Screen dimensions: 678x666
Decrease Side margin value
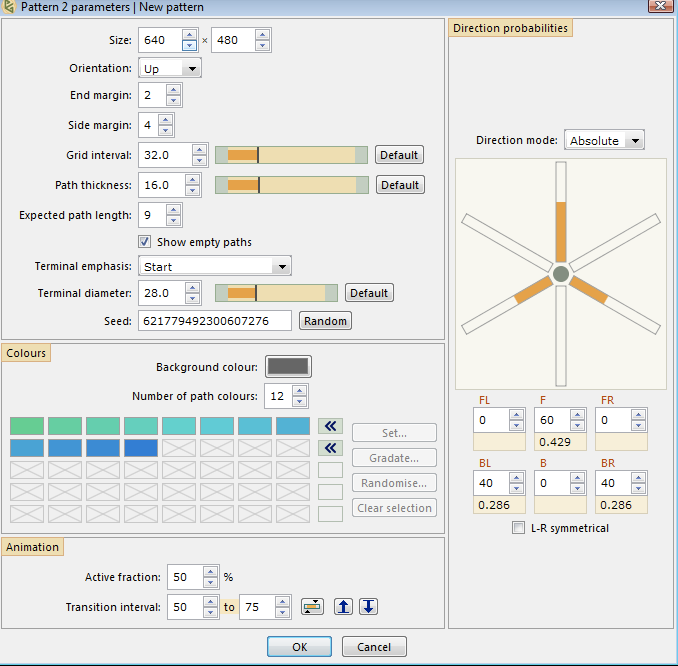click(x=166, y=130)
